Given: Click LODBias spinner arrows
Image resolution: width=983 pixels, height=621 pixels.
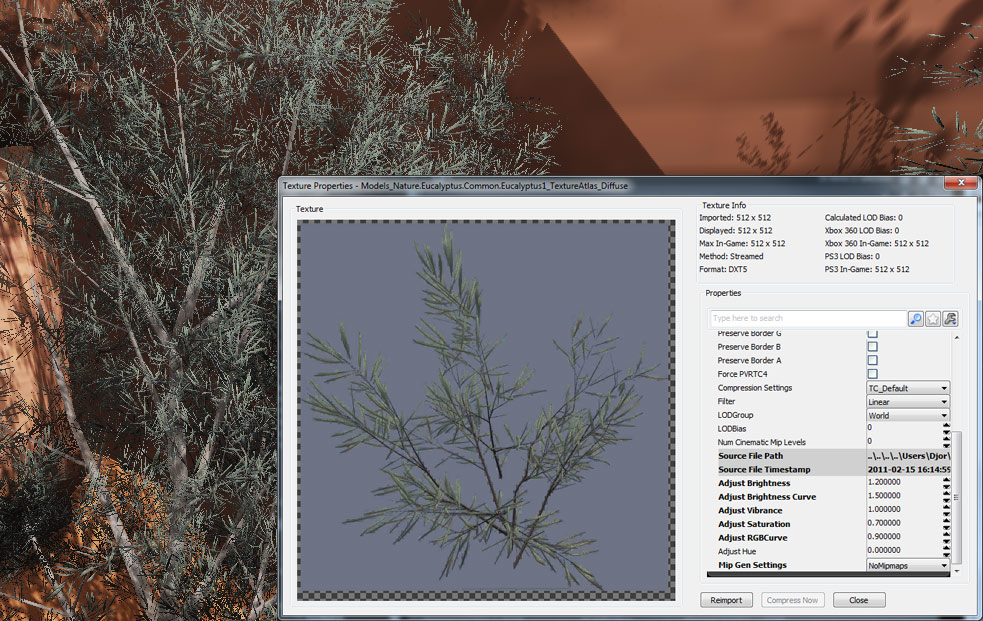Looking at the screenshot, I should [946, 428].
